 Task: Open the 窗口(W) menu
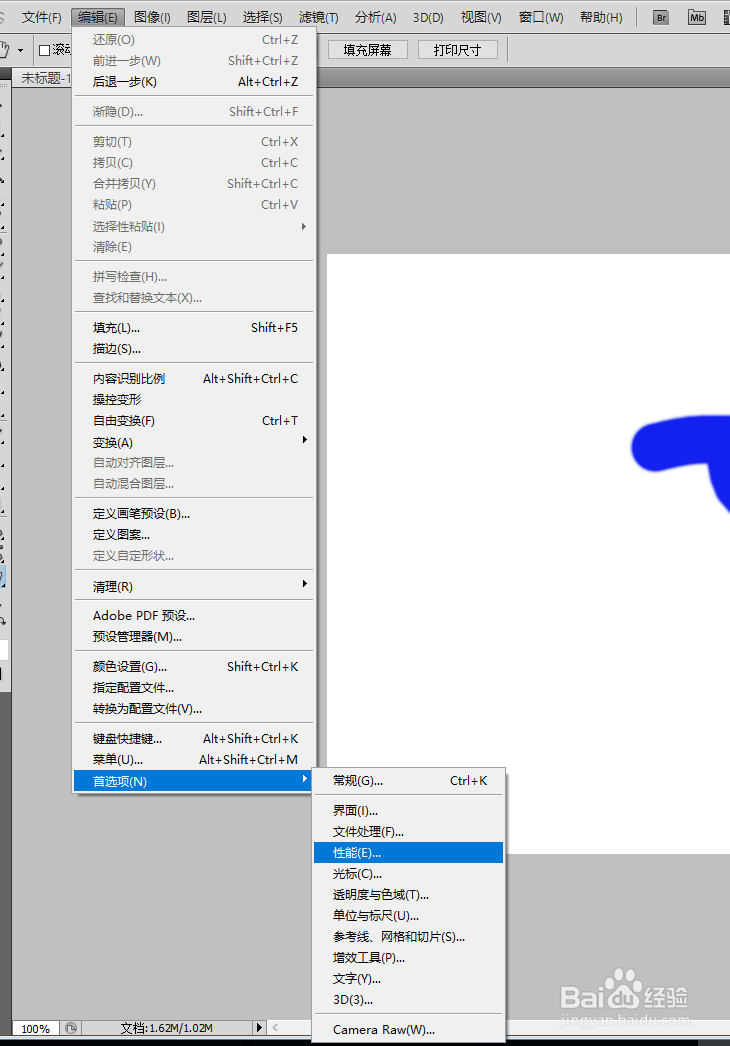click(541, 17)
